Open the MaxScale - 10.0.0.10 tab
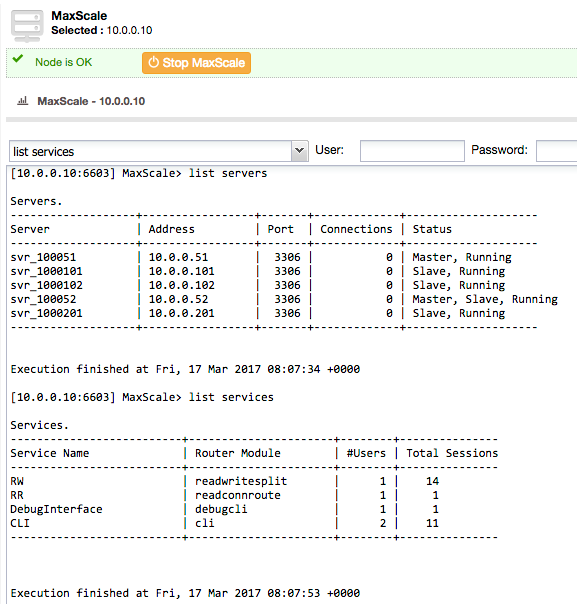This screenshot has width=577, height=604. [x=91, y=101]
